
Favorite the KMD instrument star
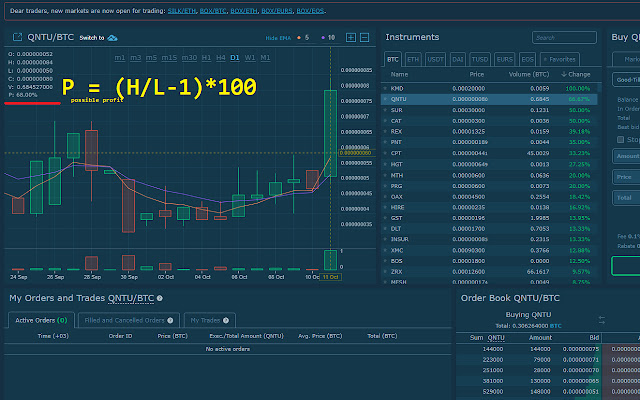pos(385,88)
